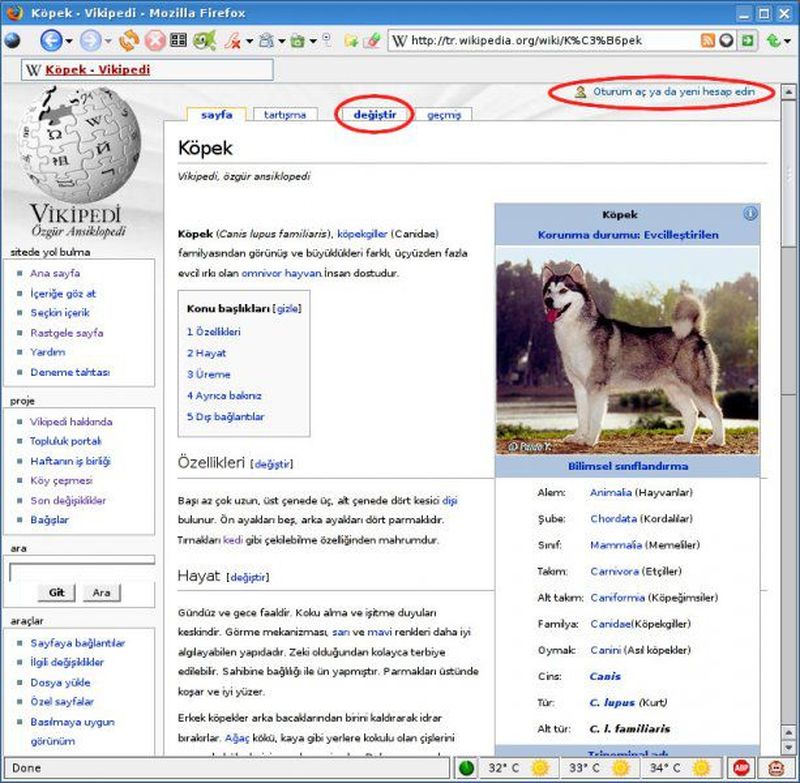Switch to the tartışma tab
Screen dimensions: 800x783
point(284,115)
